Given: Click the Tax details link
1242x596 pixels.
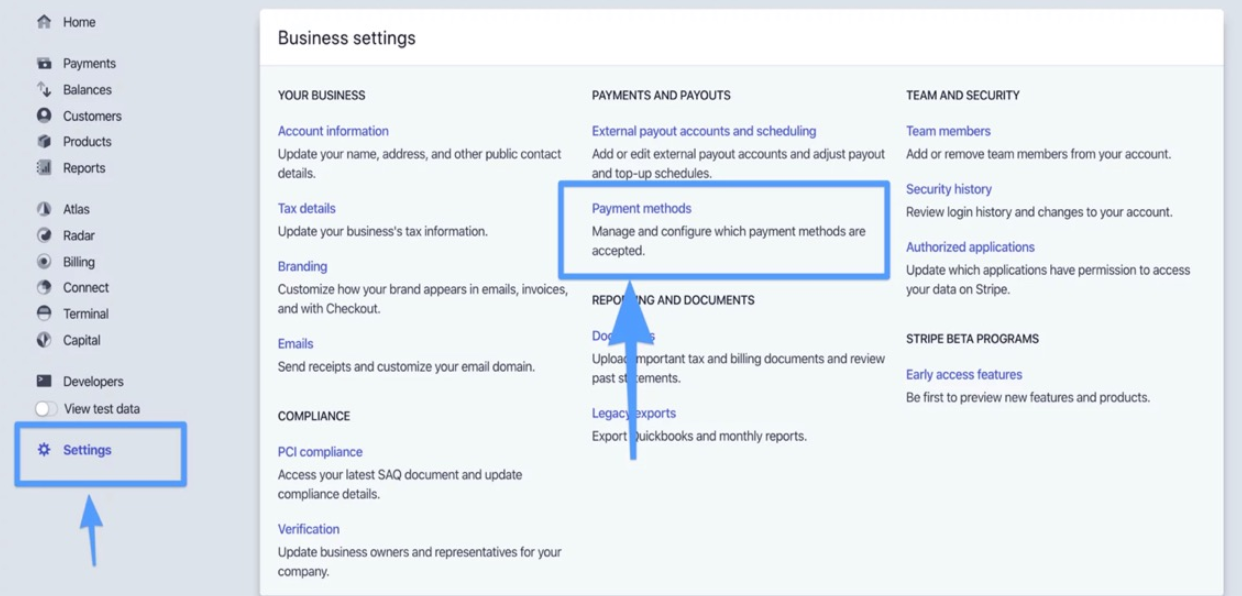Looking at the screenshot, I should tap(307, 208).
